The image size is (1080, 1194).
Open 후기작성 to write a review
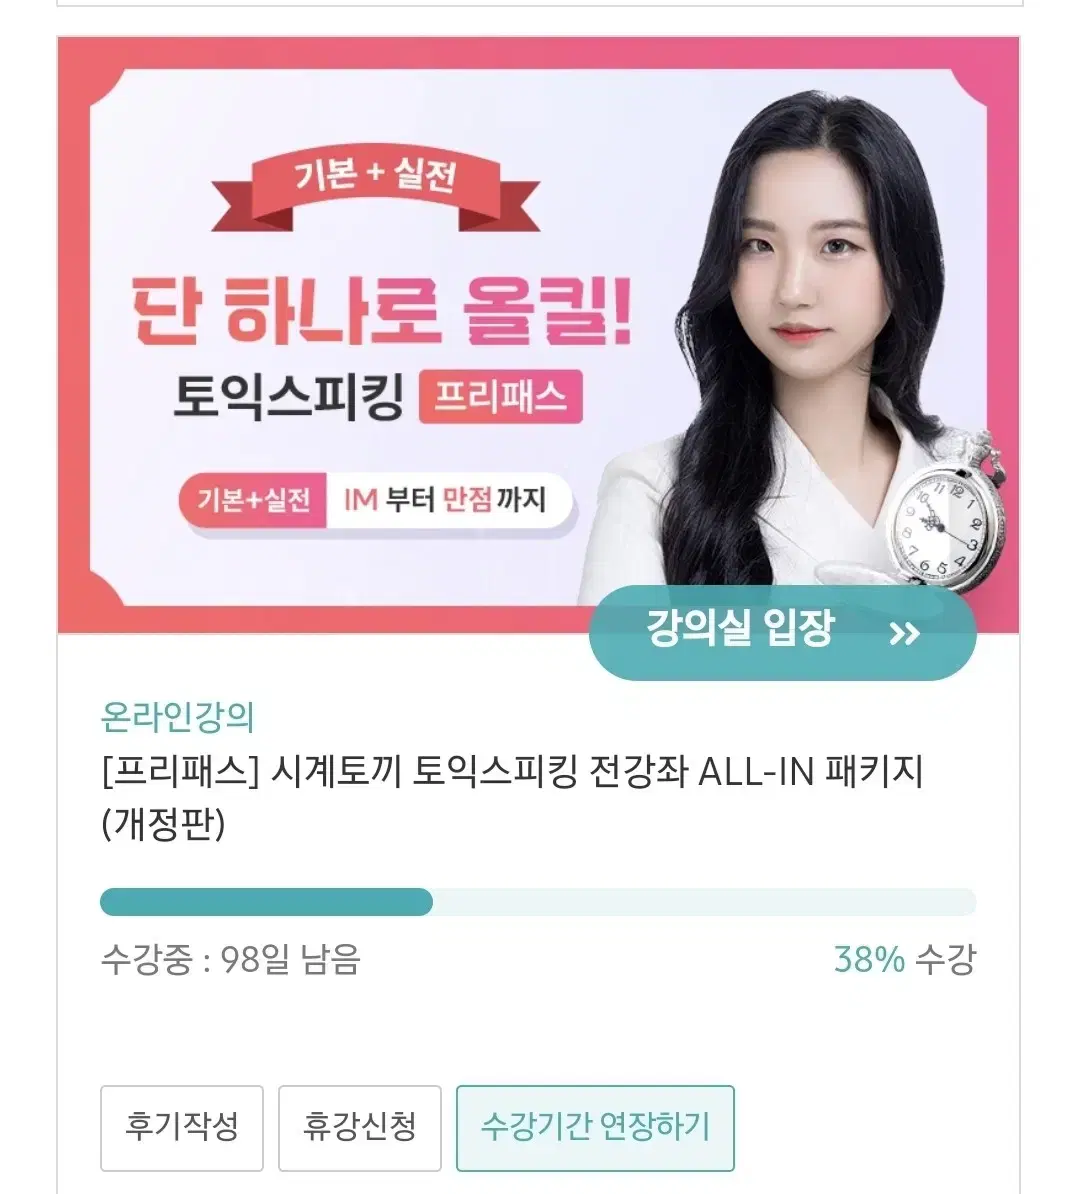coord(182,1128)
